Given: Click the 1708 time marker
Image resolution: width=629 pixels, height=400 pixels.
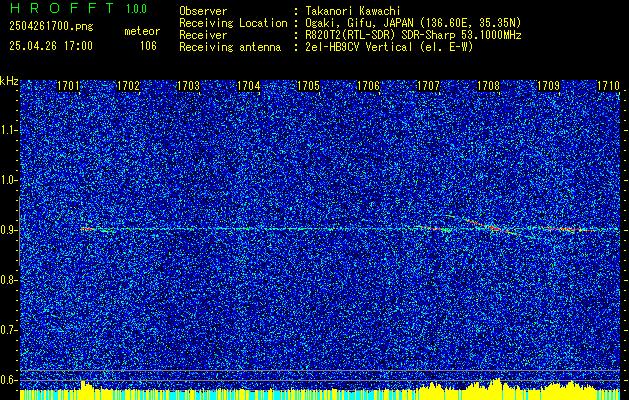Looking at the screenshot, I should [489, 86].
